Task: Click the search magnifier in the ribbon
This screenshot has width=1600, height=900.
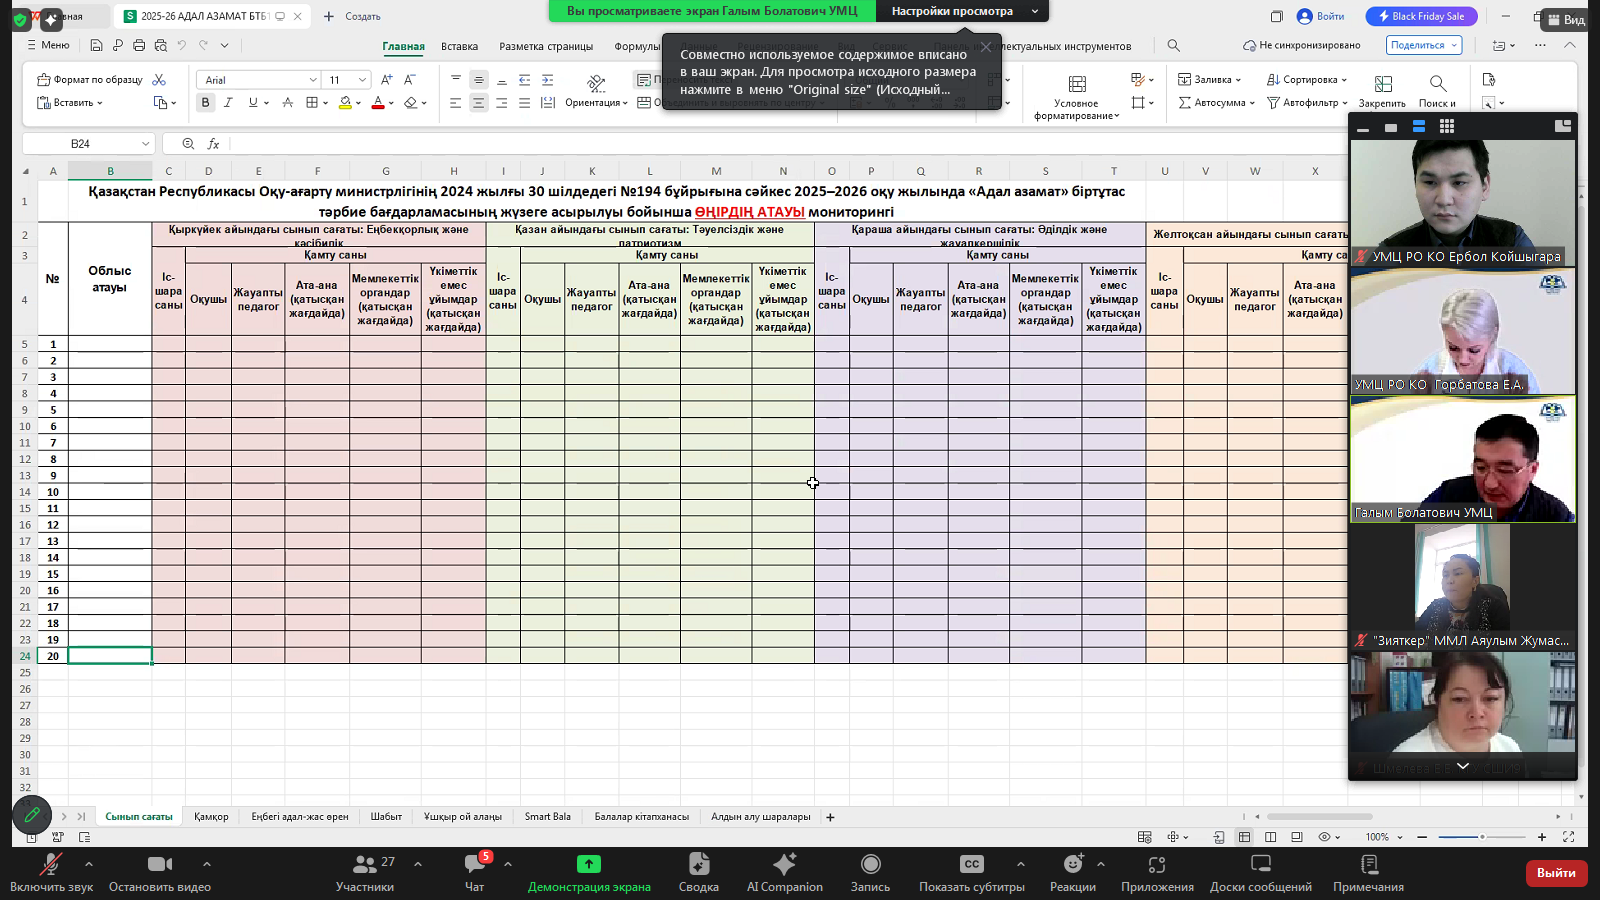Action: point(1174,46)
